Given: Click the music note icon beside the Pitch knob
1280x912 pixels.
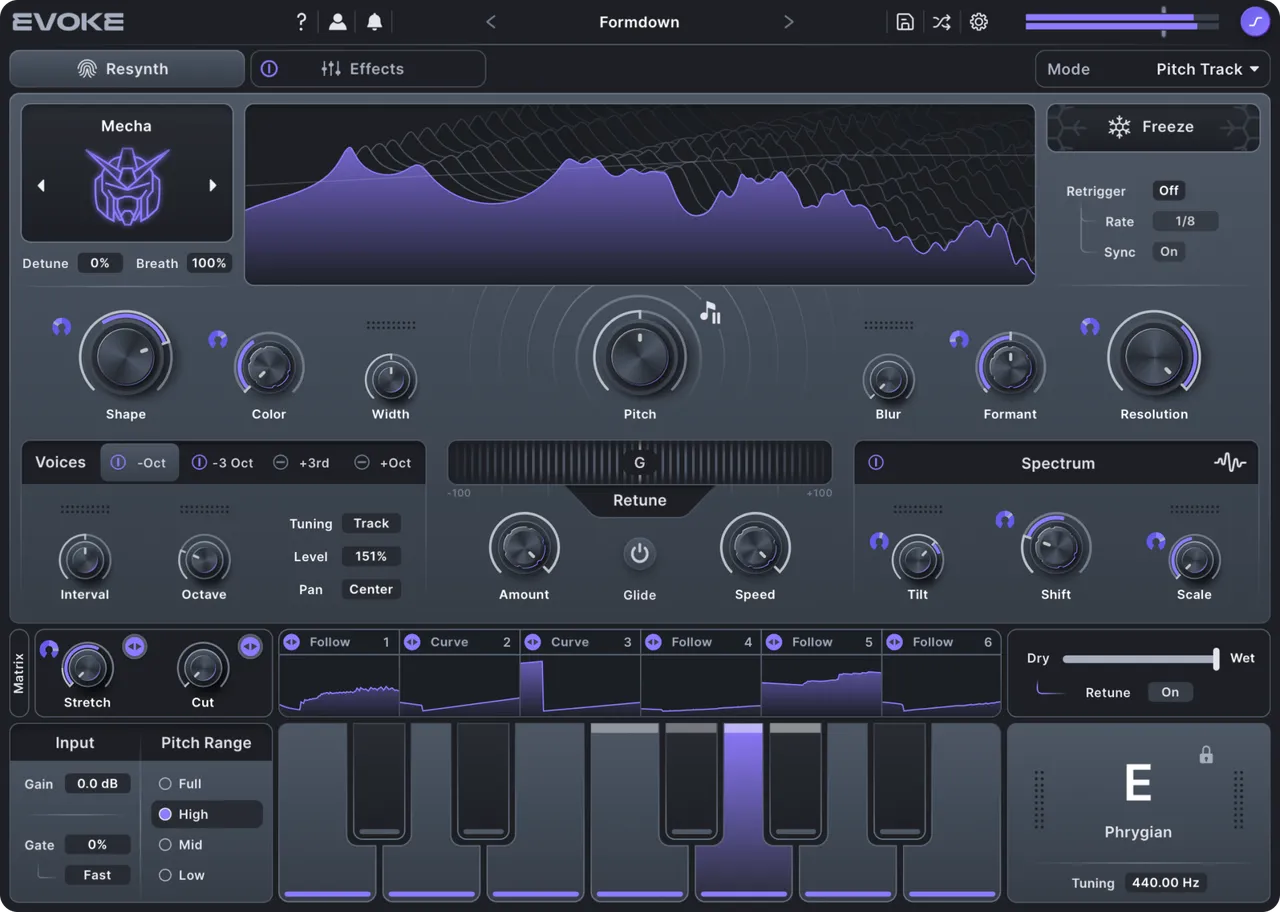Looking at the screenshot, I should coord(710,313).
